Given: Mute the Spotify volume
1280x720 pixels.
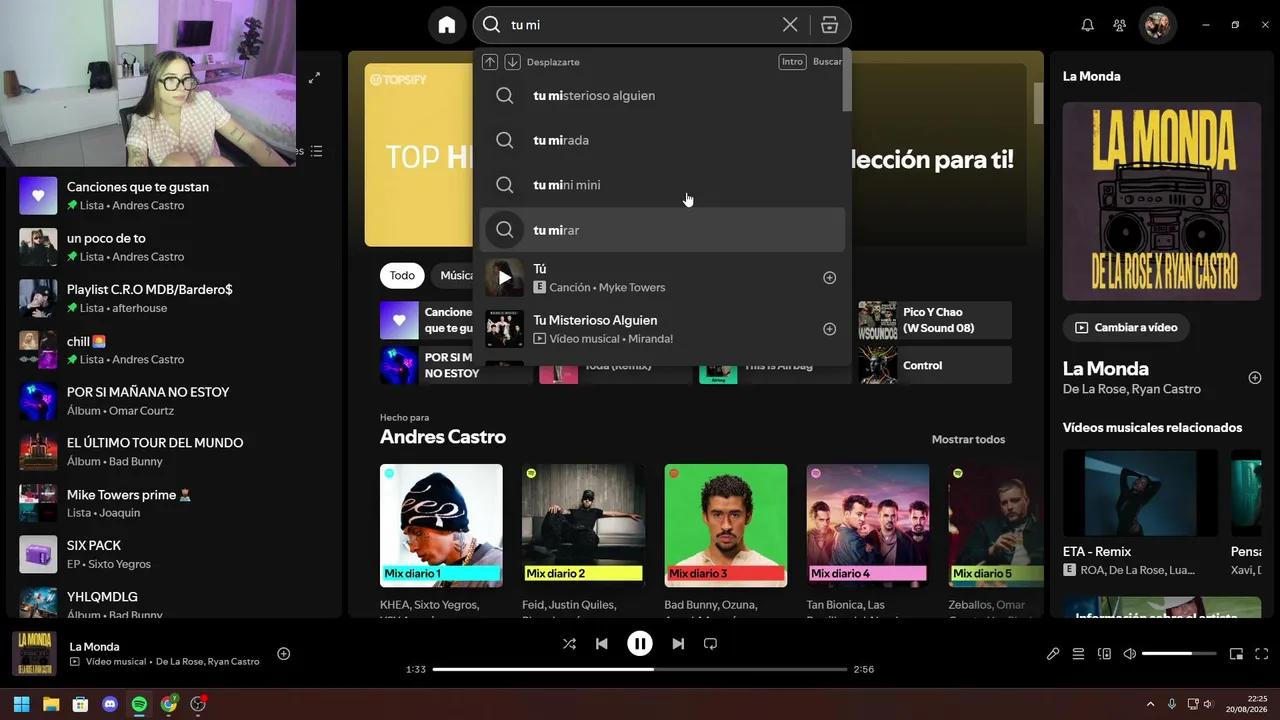Looking at the screenshot, I should coord(1130,654).
